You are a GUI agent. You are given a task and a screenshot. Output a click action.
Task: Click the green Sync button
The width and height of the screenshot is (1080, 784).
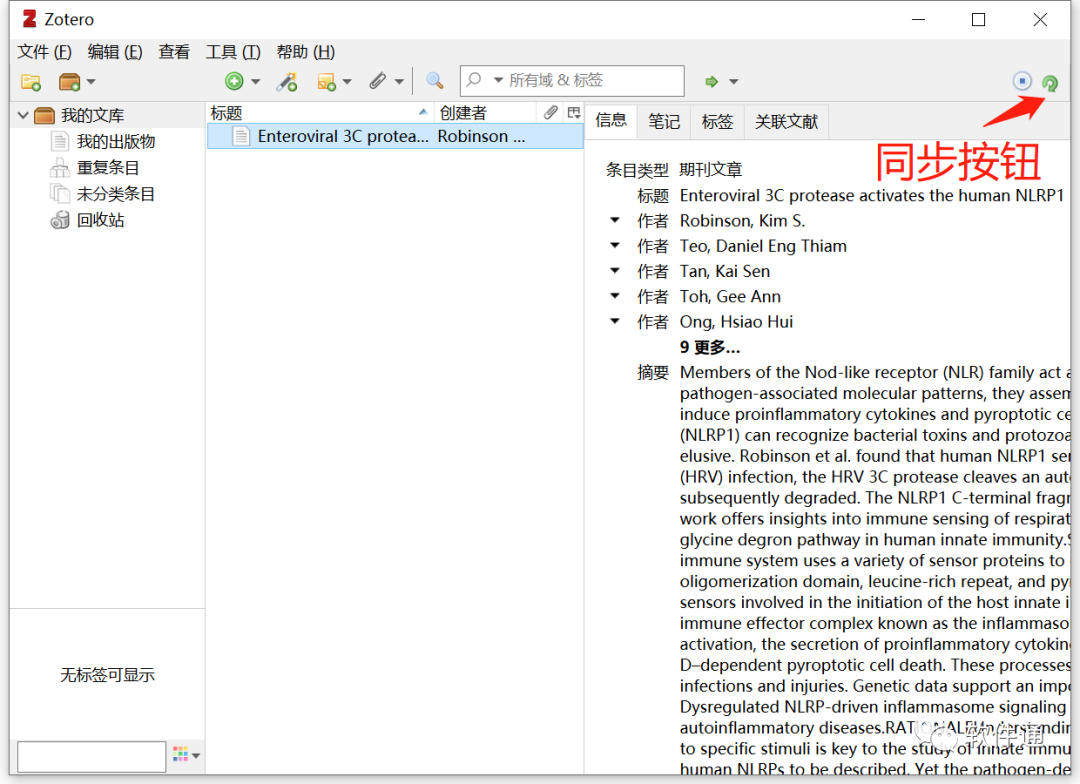pyautogui.click(x=1050, y=83)
